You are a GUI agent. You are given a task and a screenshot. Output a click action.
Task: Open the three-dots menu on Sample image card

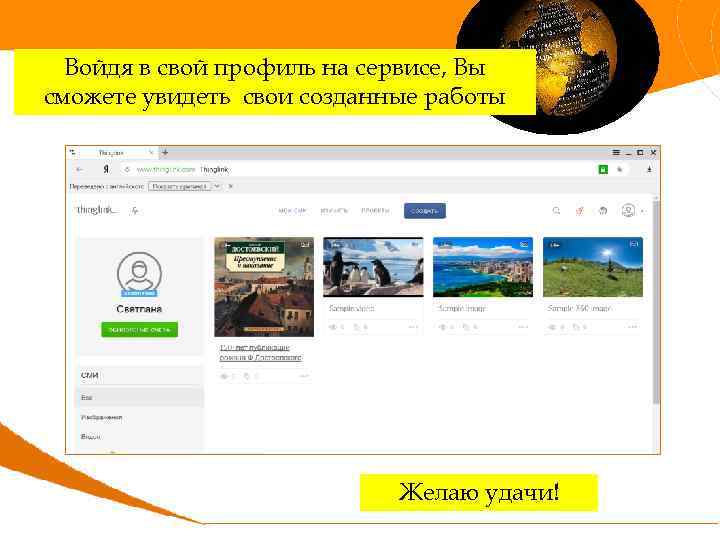coord(523,327)
